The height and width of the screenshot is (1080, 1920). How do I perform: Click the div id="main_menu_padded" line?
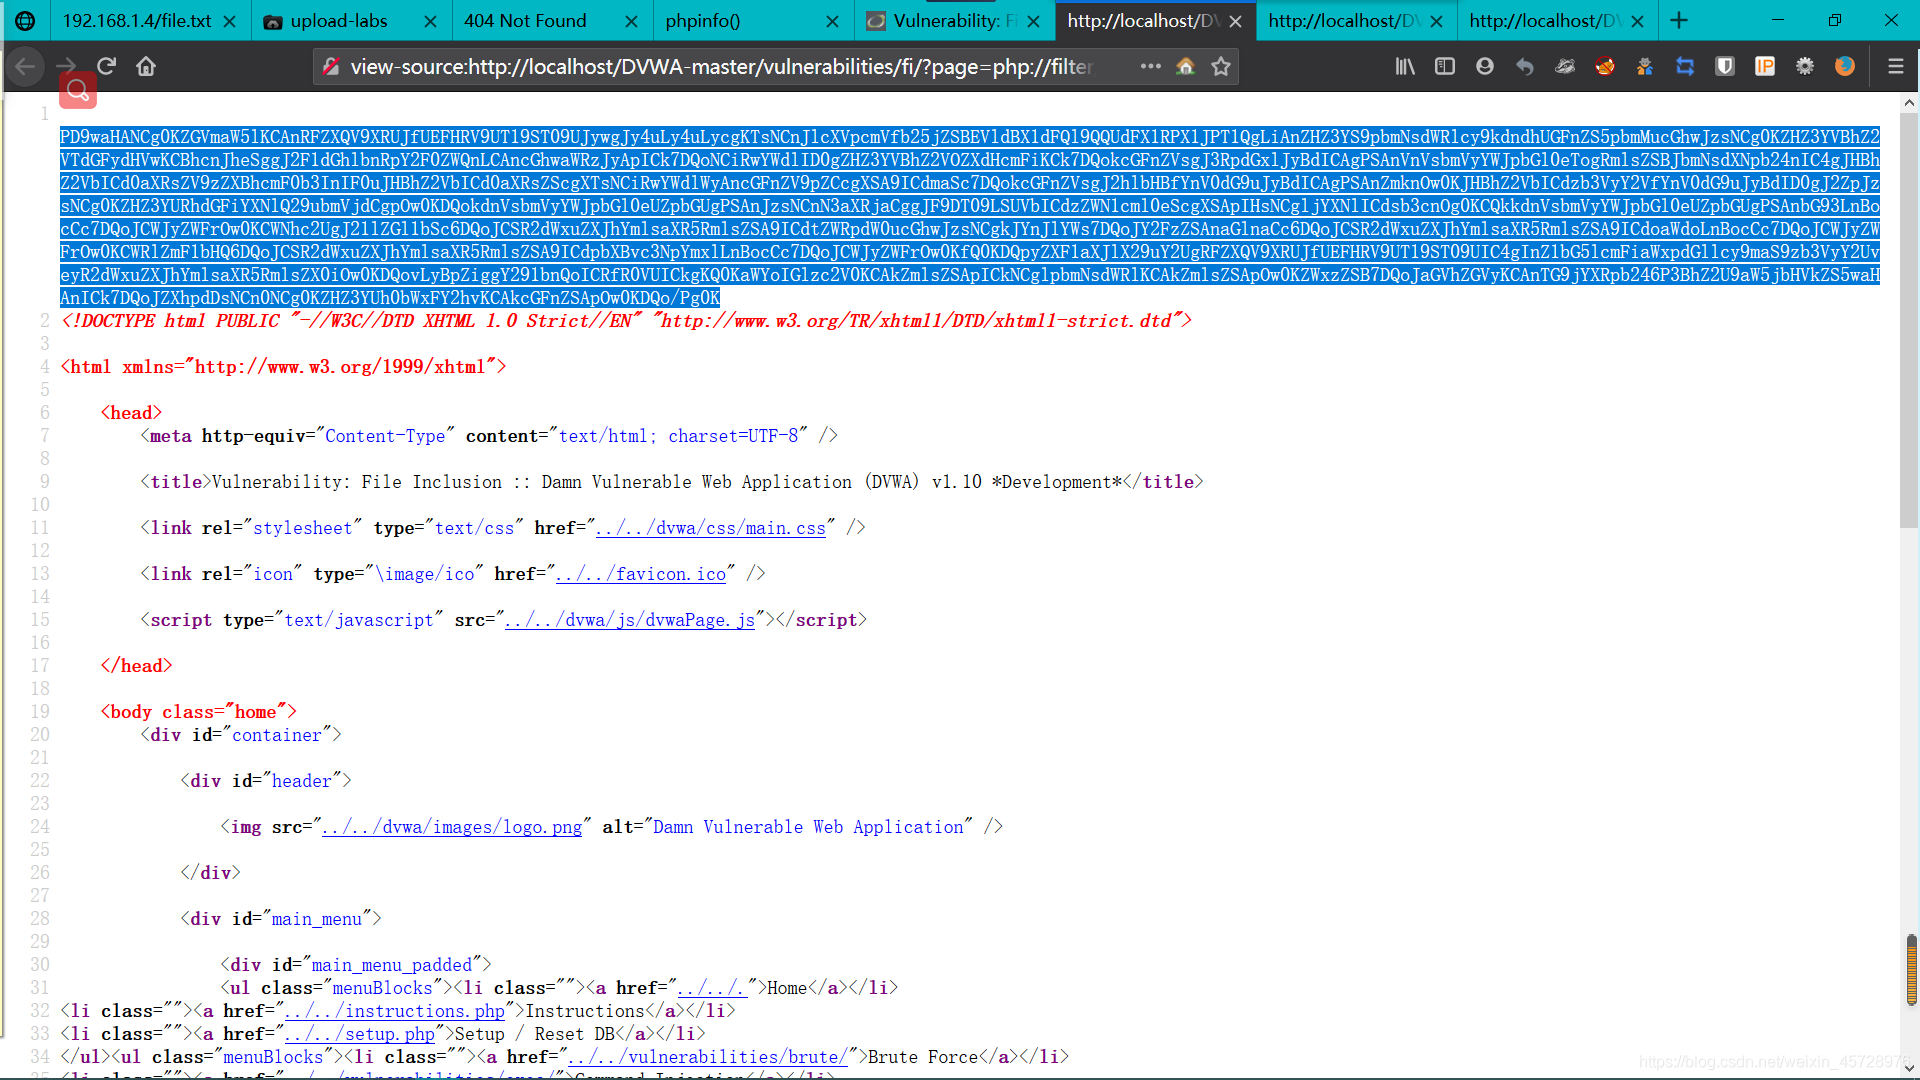click(356, 965)
